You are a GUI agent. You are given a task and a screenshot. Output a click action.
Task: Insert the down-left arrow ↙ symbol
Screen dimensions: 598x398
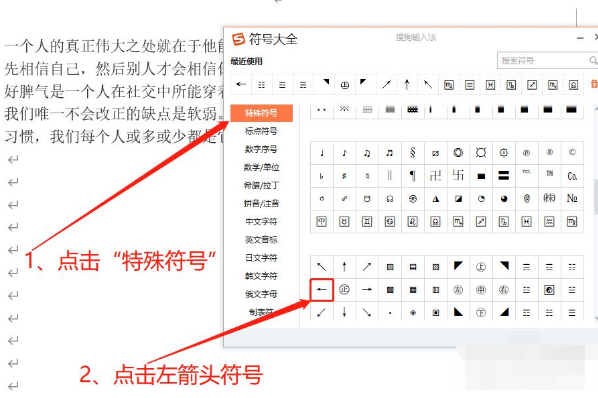click(322, 312)
